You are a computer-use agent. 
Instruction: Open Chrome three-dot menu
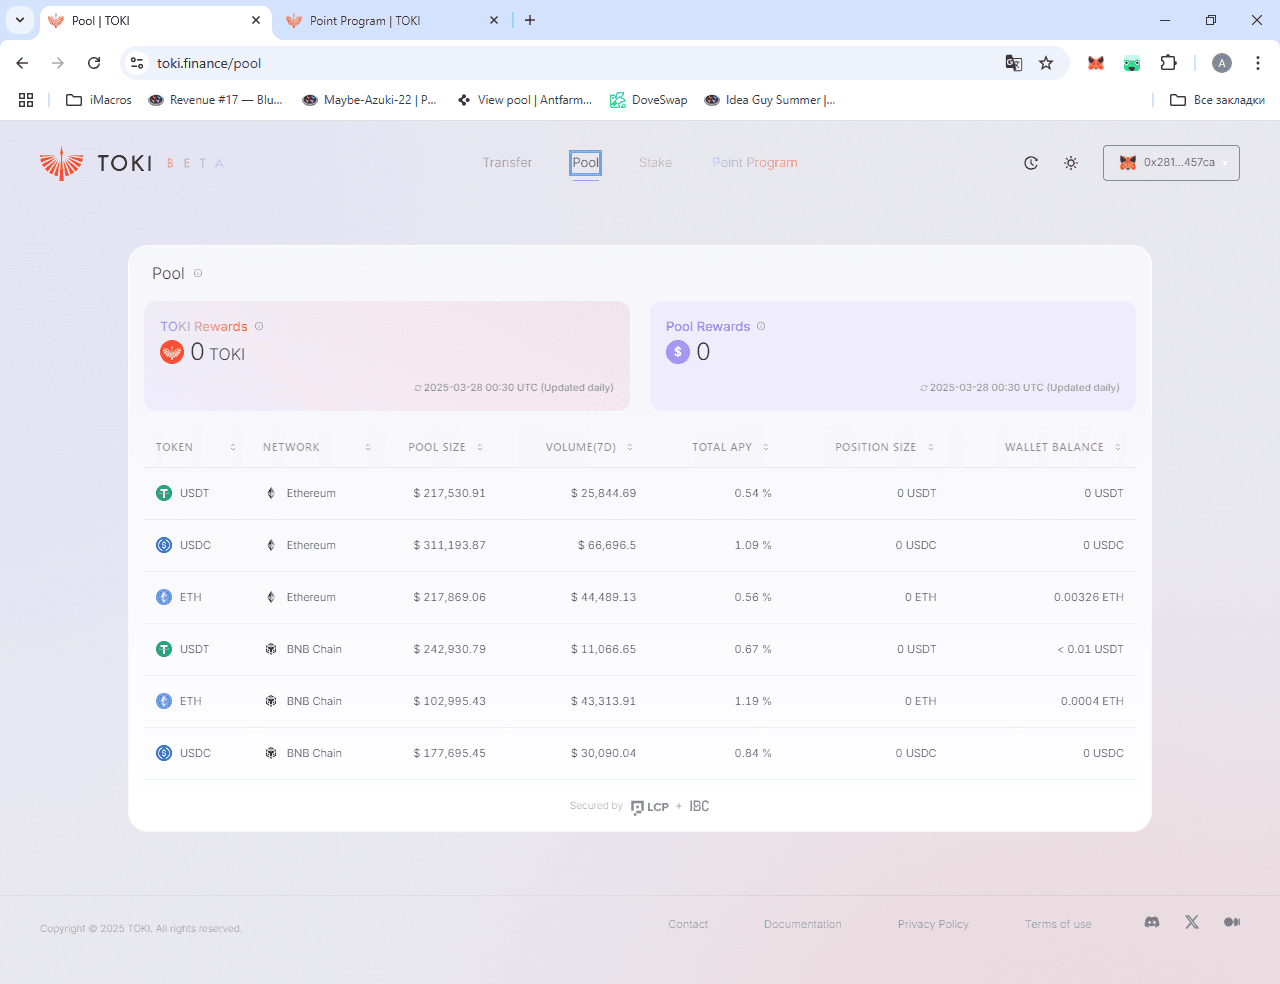[x=1258, y=63]
